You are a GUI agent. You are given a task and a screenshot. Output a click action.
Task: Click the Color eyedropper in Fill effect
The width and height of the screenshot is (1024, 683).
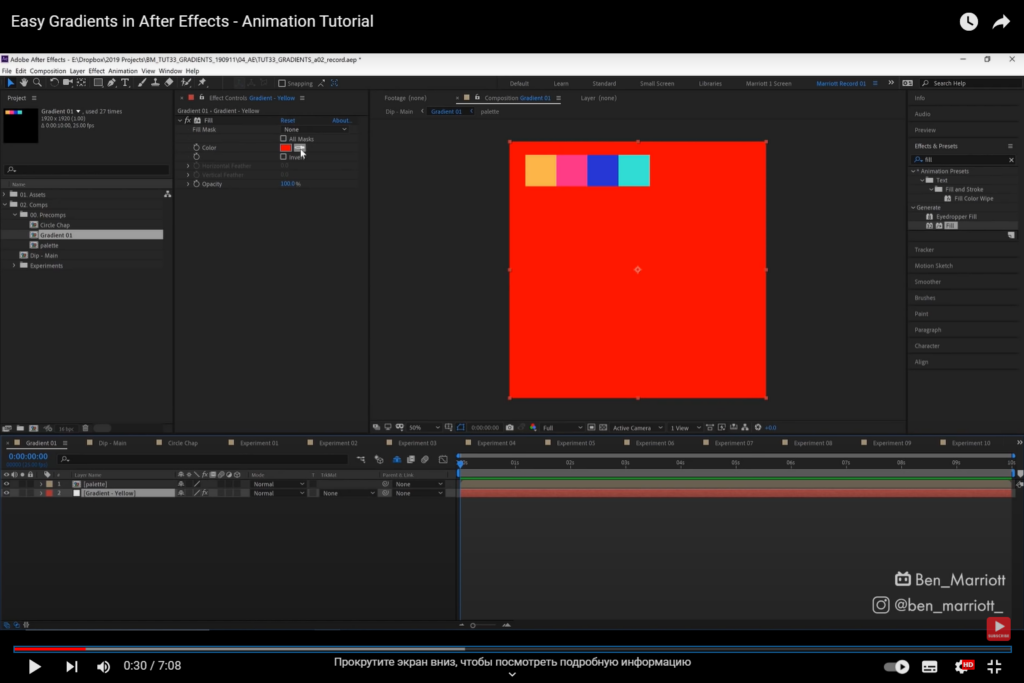pyautogui.click(x=300, y=148)
